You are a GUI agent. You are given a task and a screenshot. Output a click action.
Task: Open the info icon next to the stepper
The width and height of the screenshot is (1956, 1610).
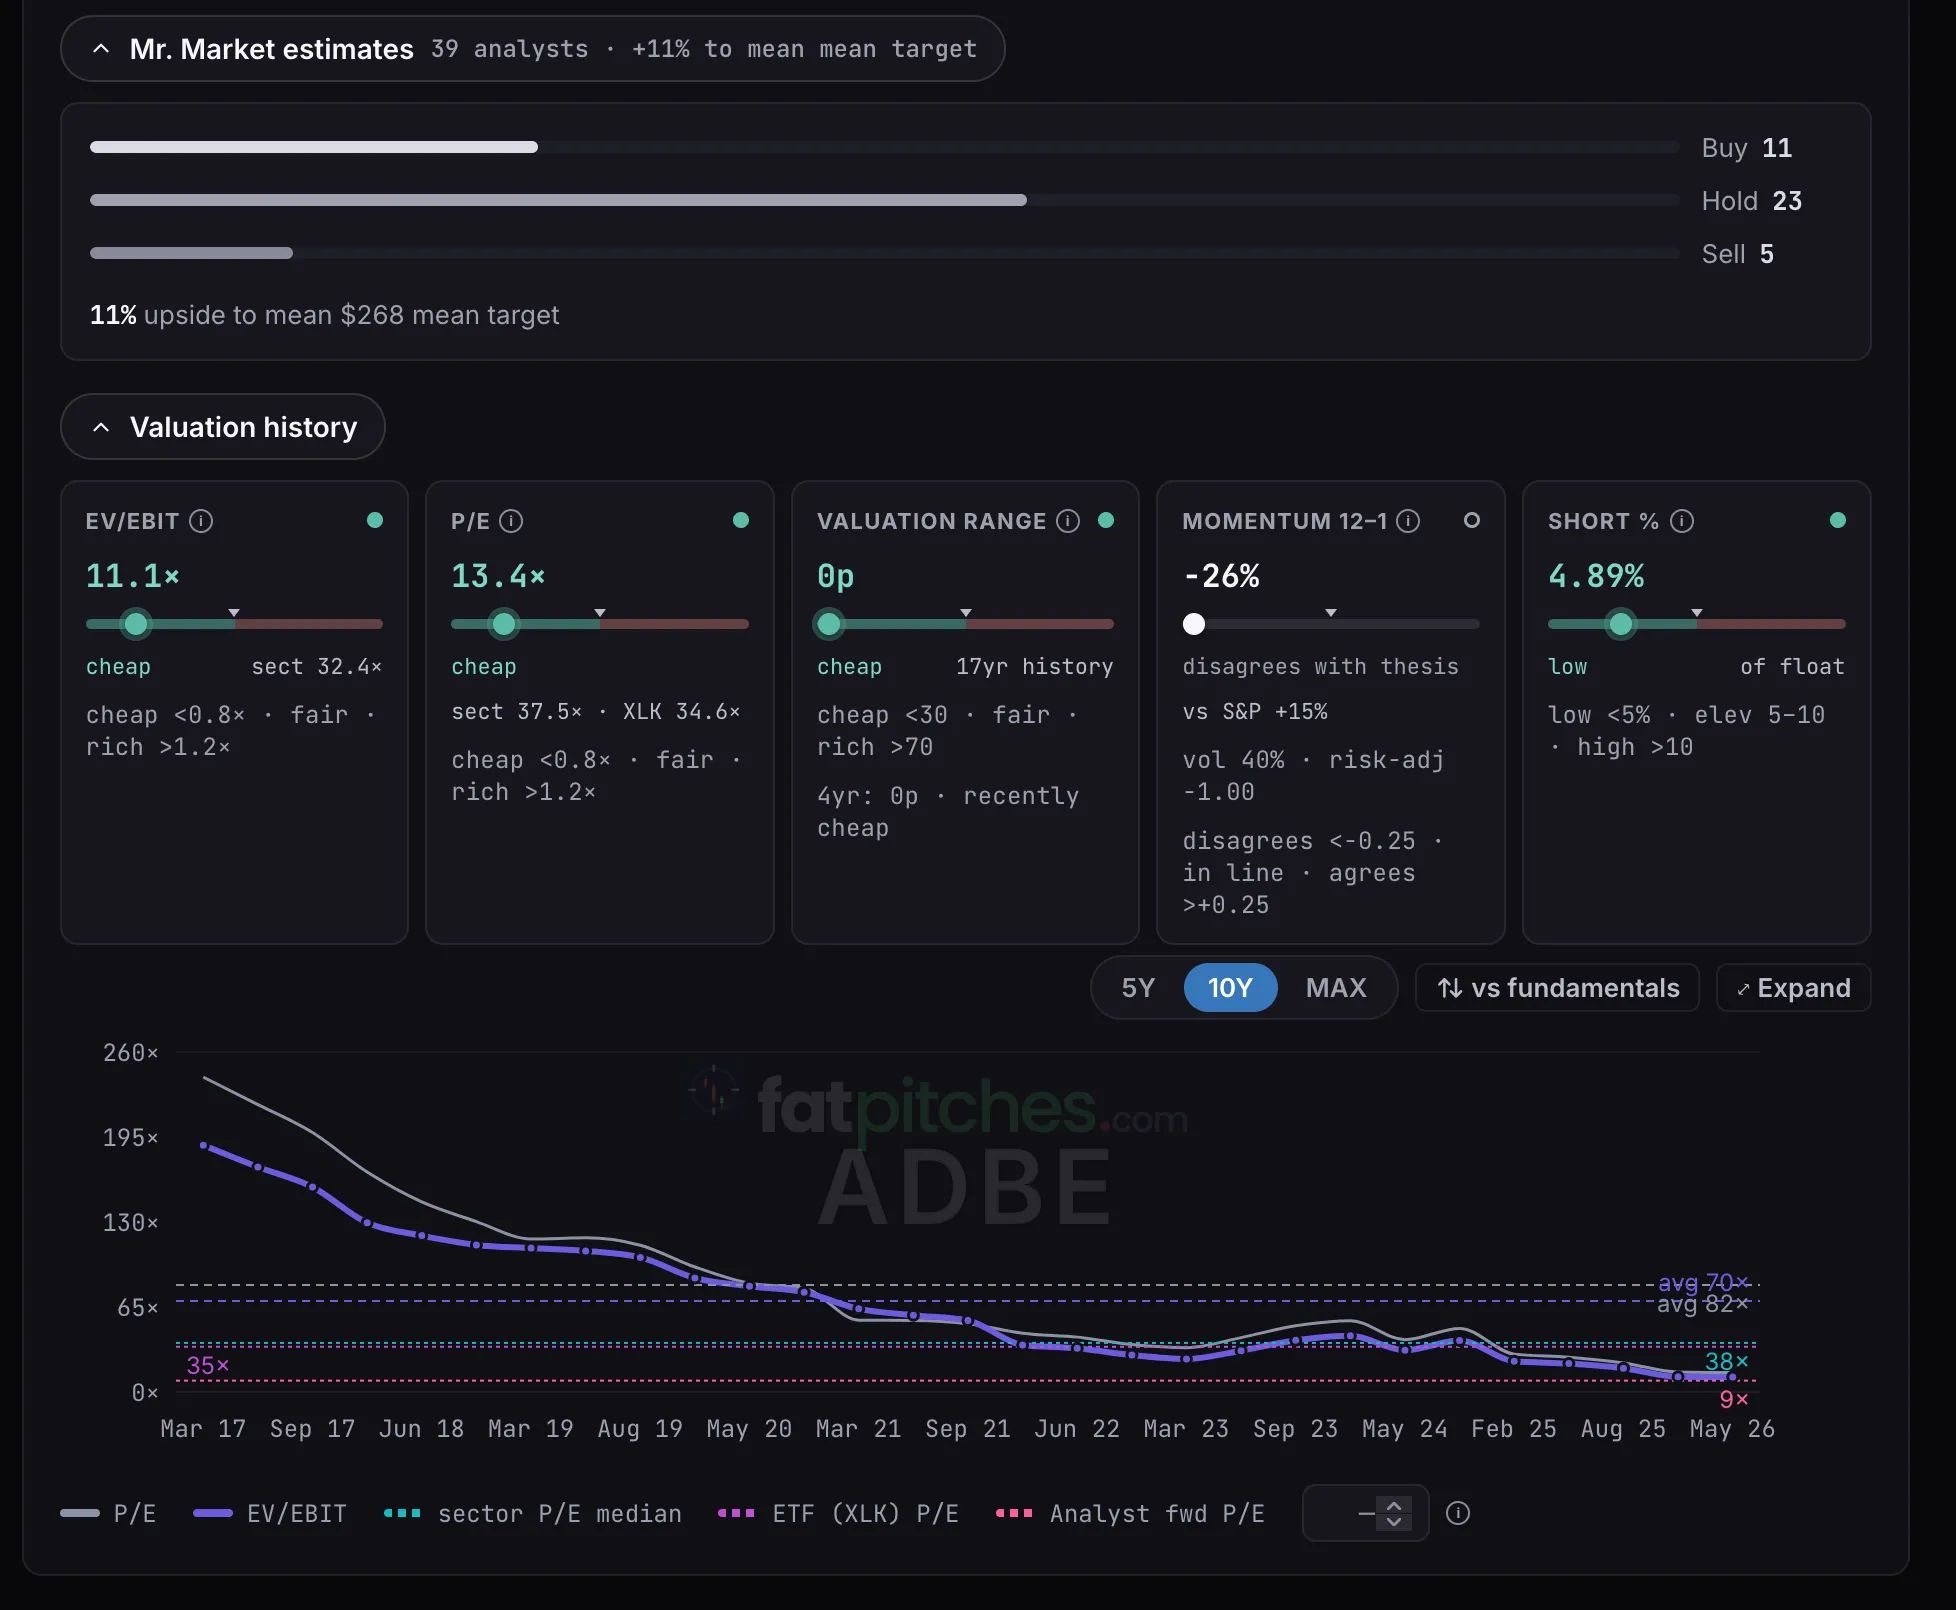click(1458, 1513)
